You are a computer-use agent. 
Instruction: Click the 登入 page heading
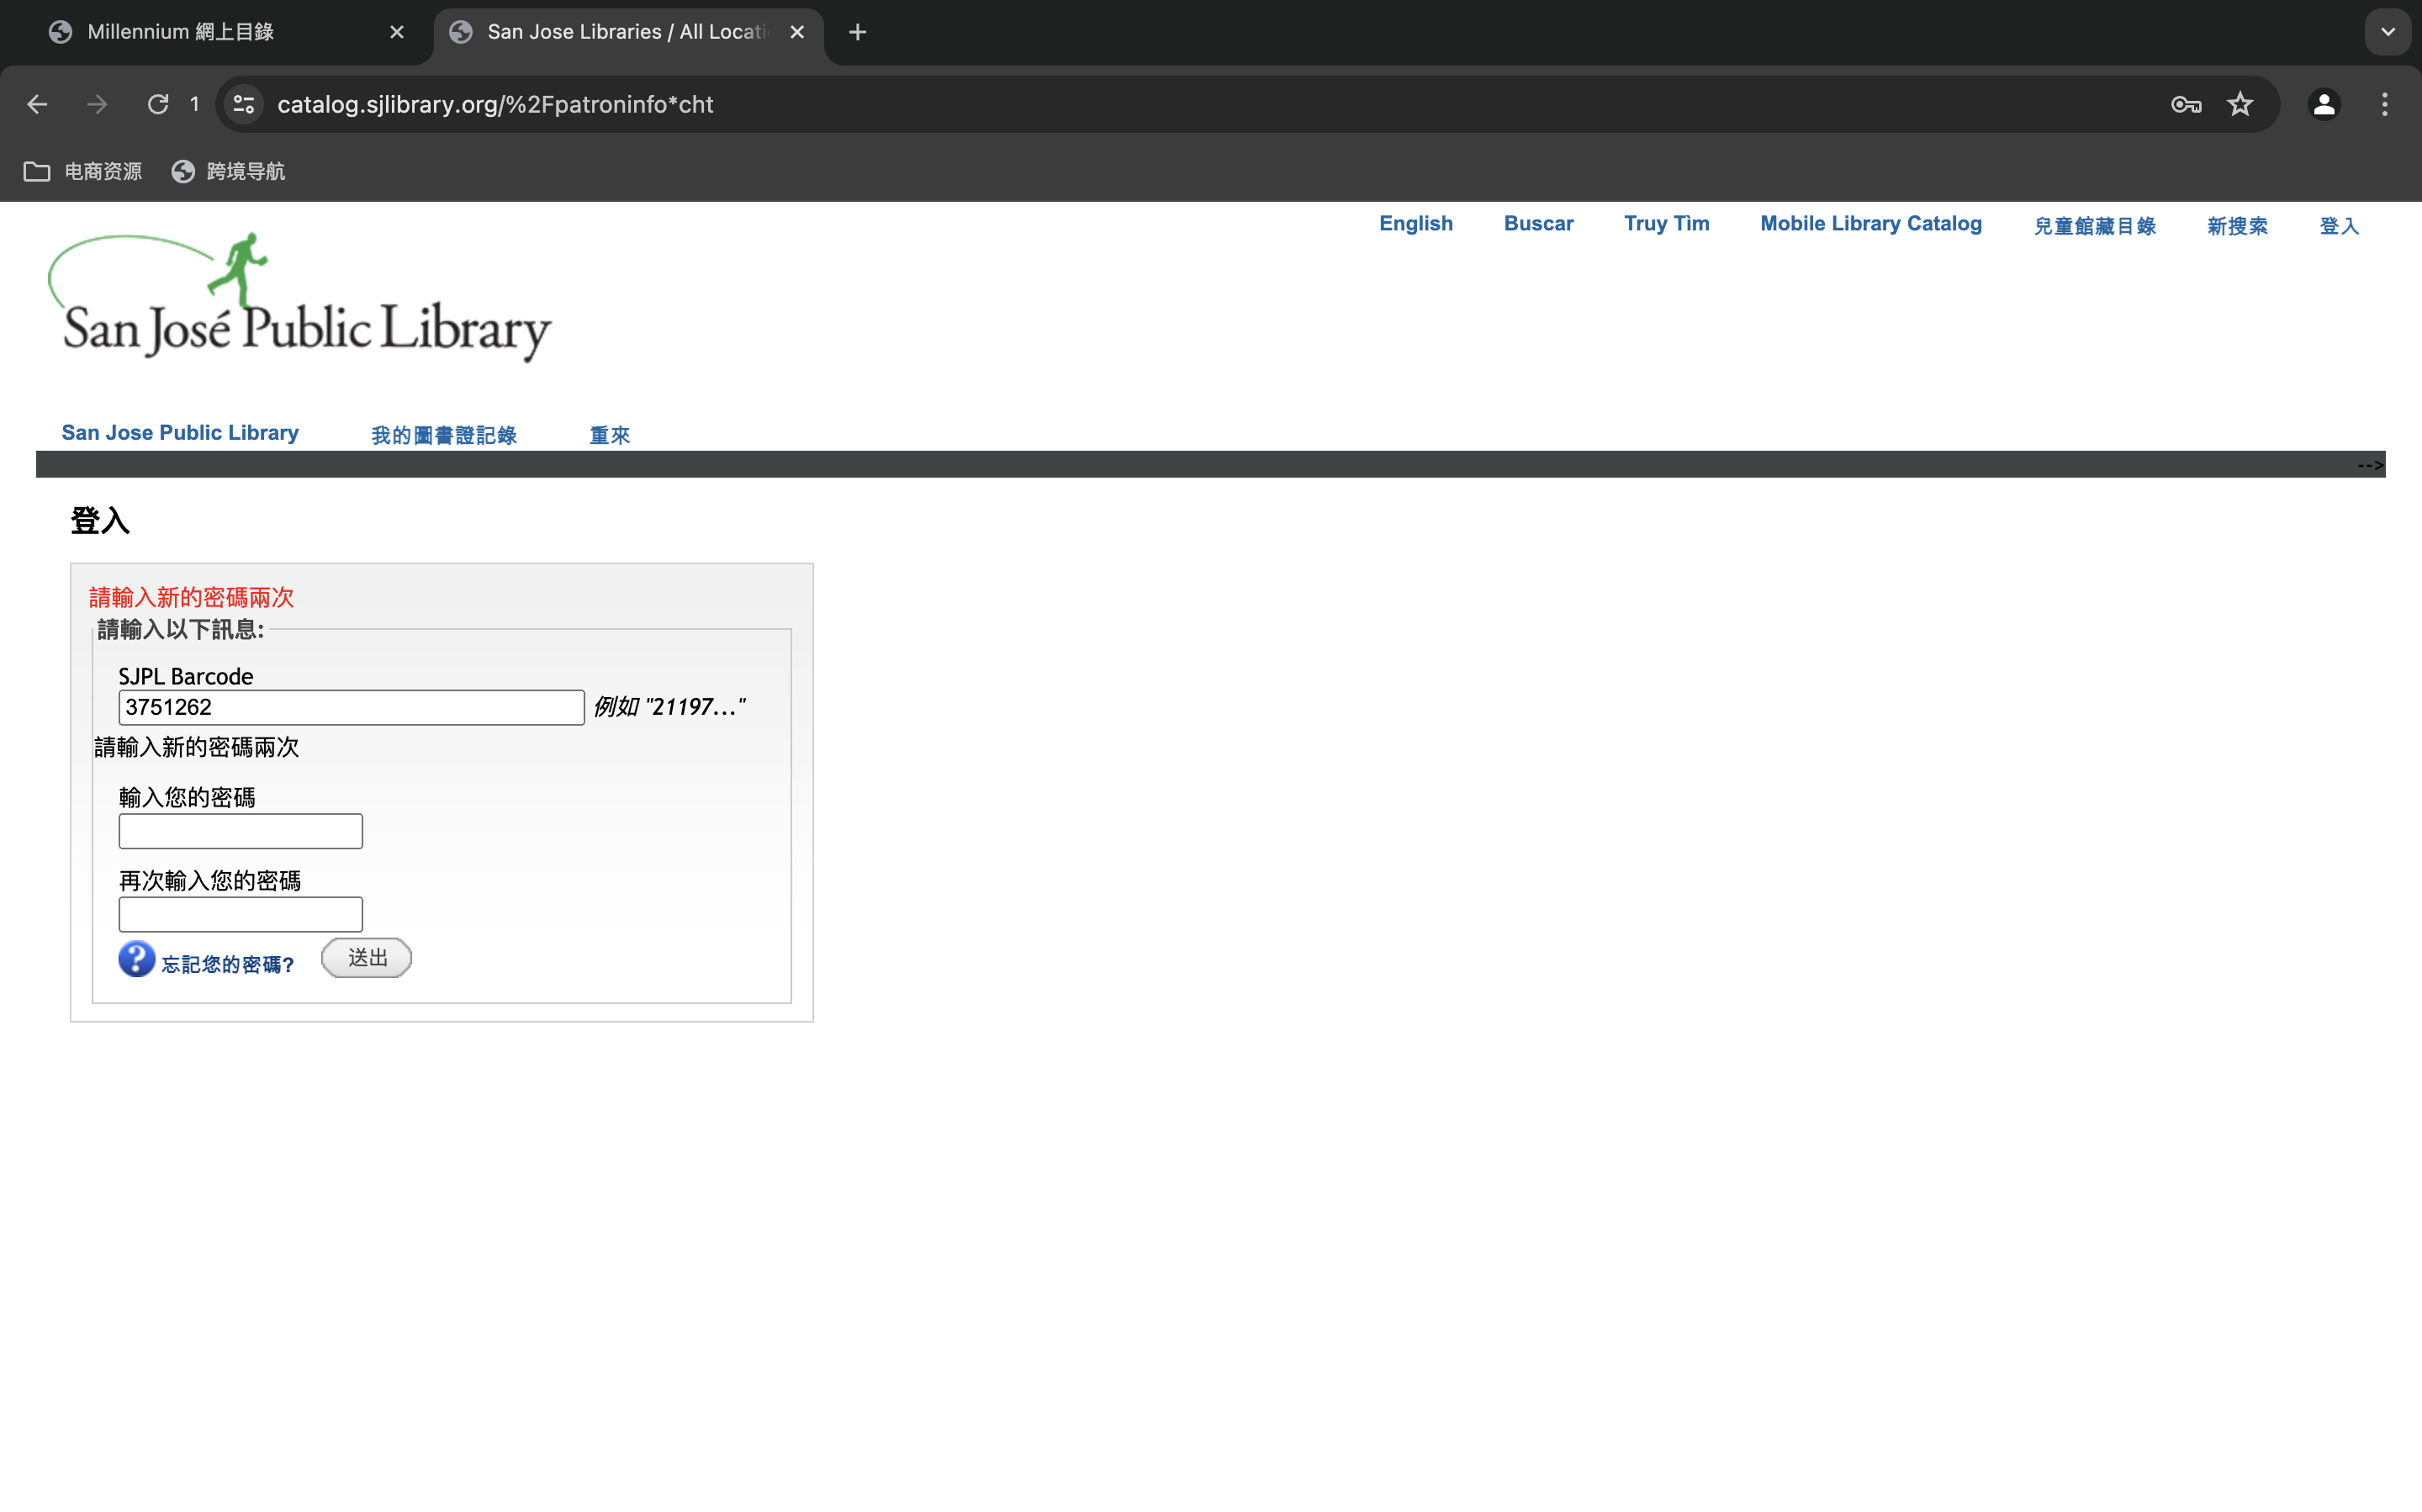click(100, 520)
